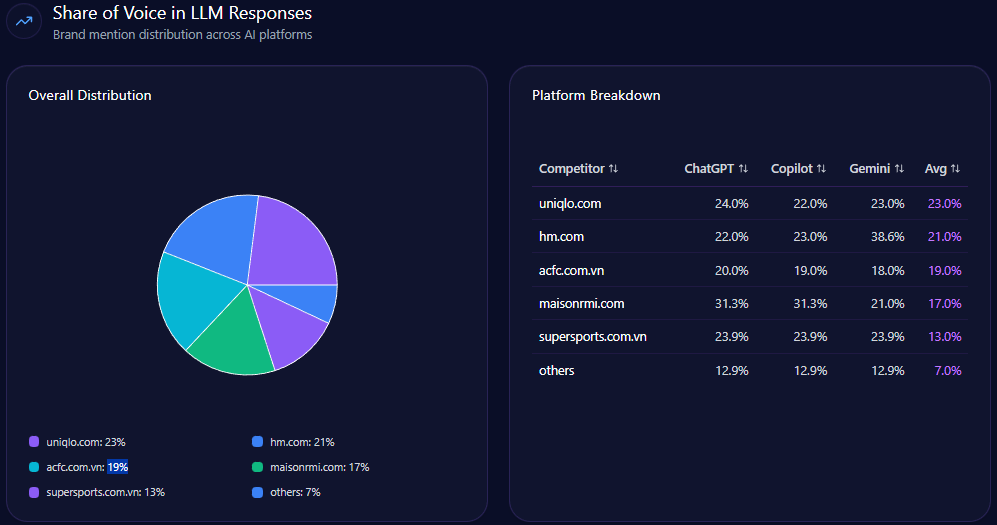Select the hm.com table row
This screenshot has height=525, width=997.
pyautogui.click(x=750, y=237)
